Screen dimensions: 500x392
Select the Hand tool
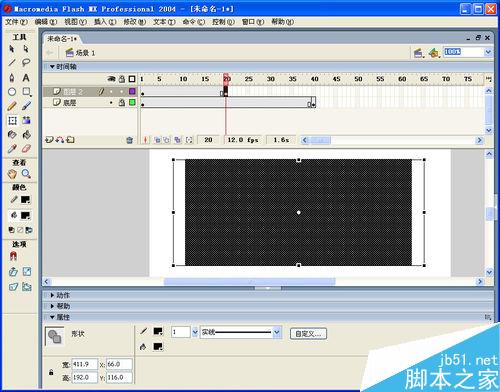click(x=12, y=174)
